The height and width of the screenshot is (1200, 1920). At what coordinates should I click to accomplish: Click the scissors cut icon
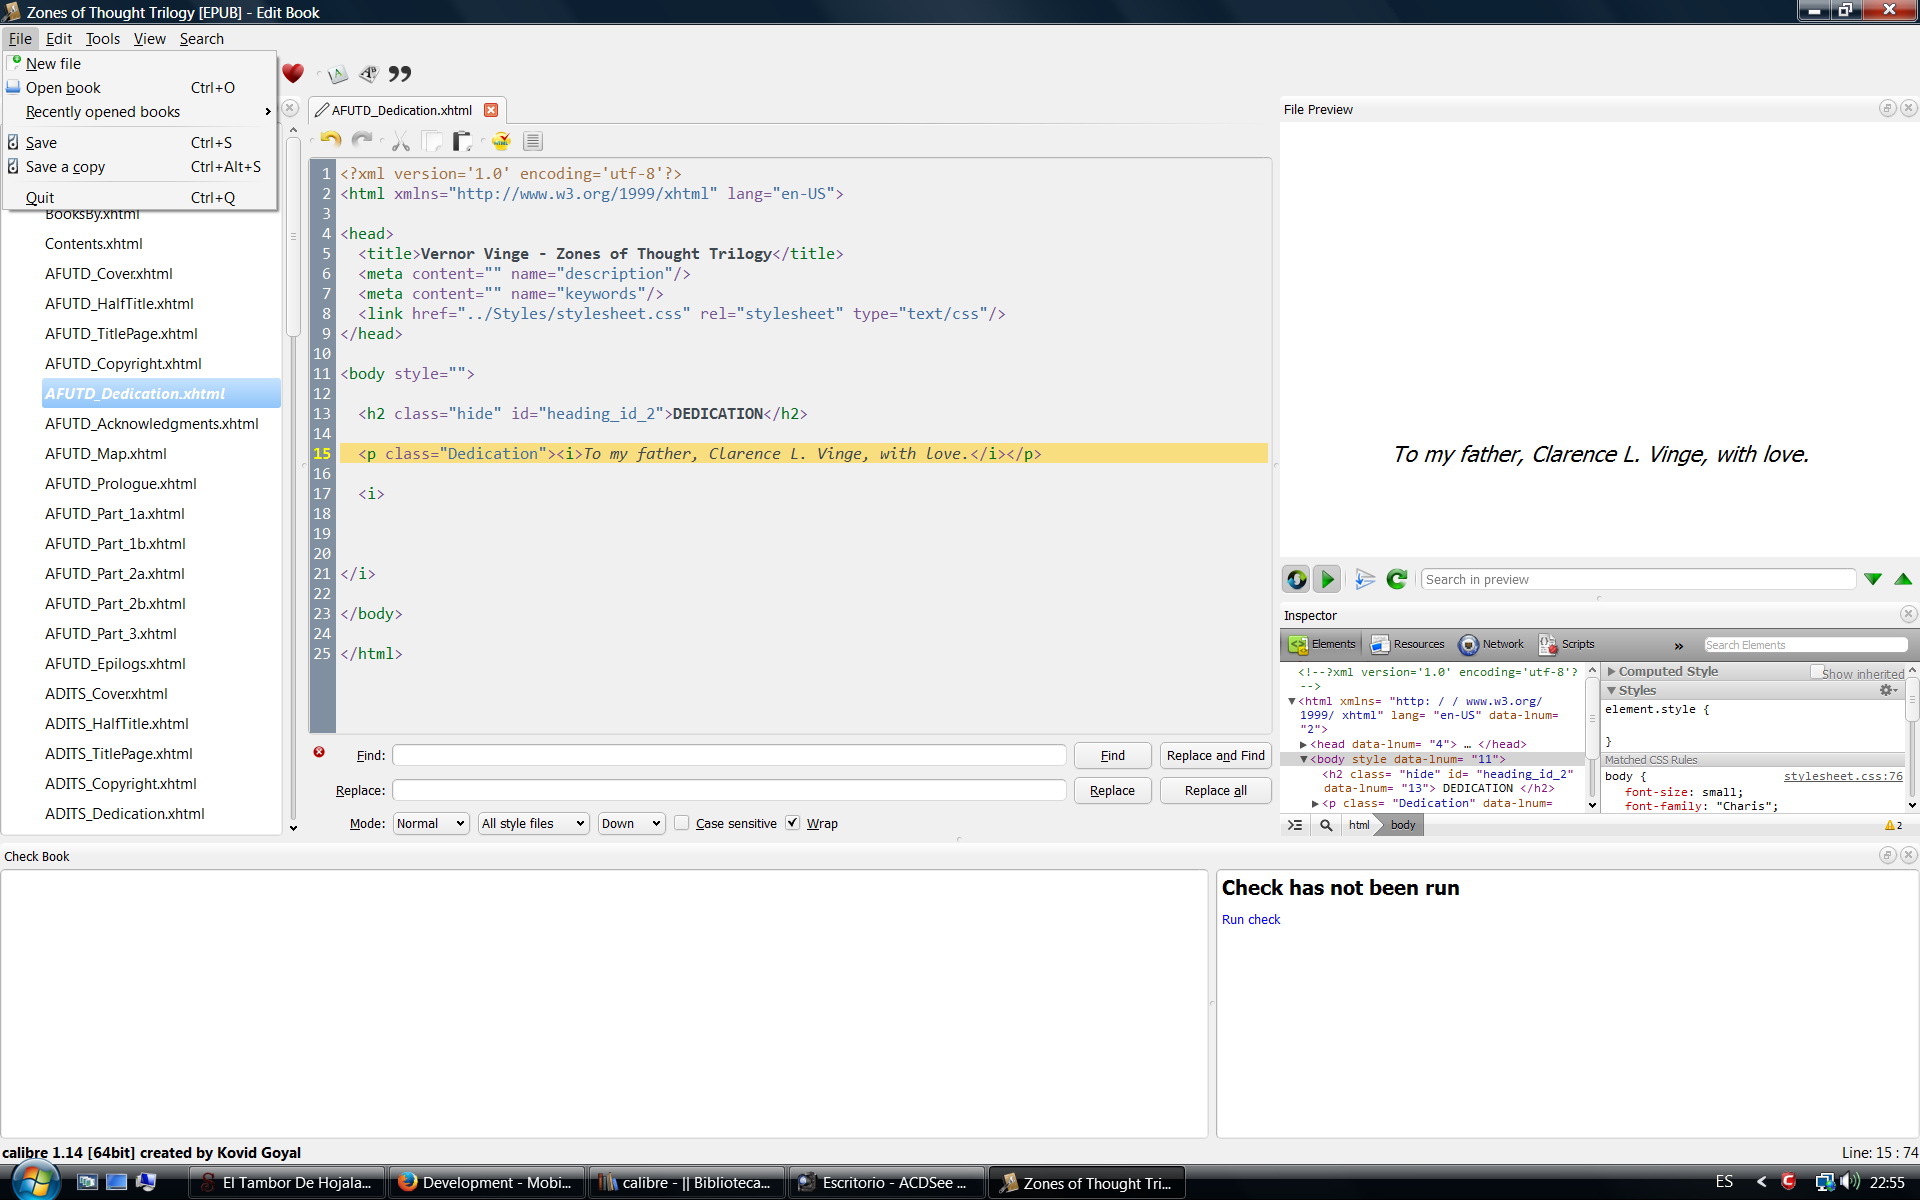click(x=401, y=141)
